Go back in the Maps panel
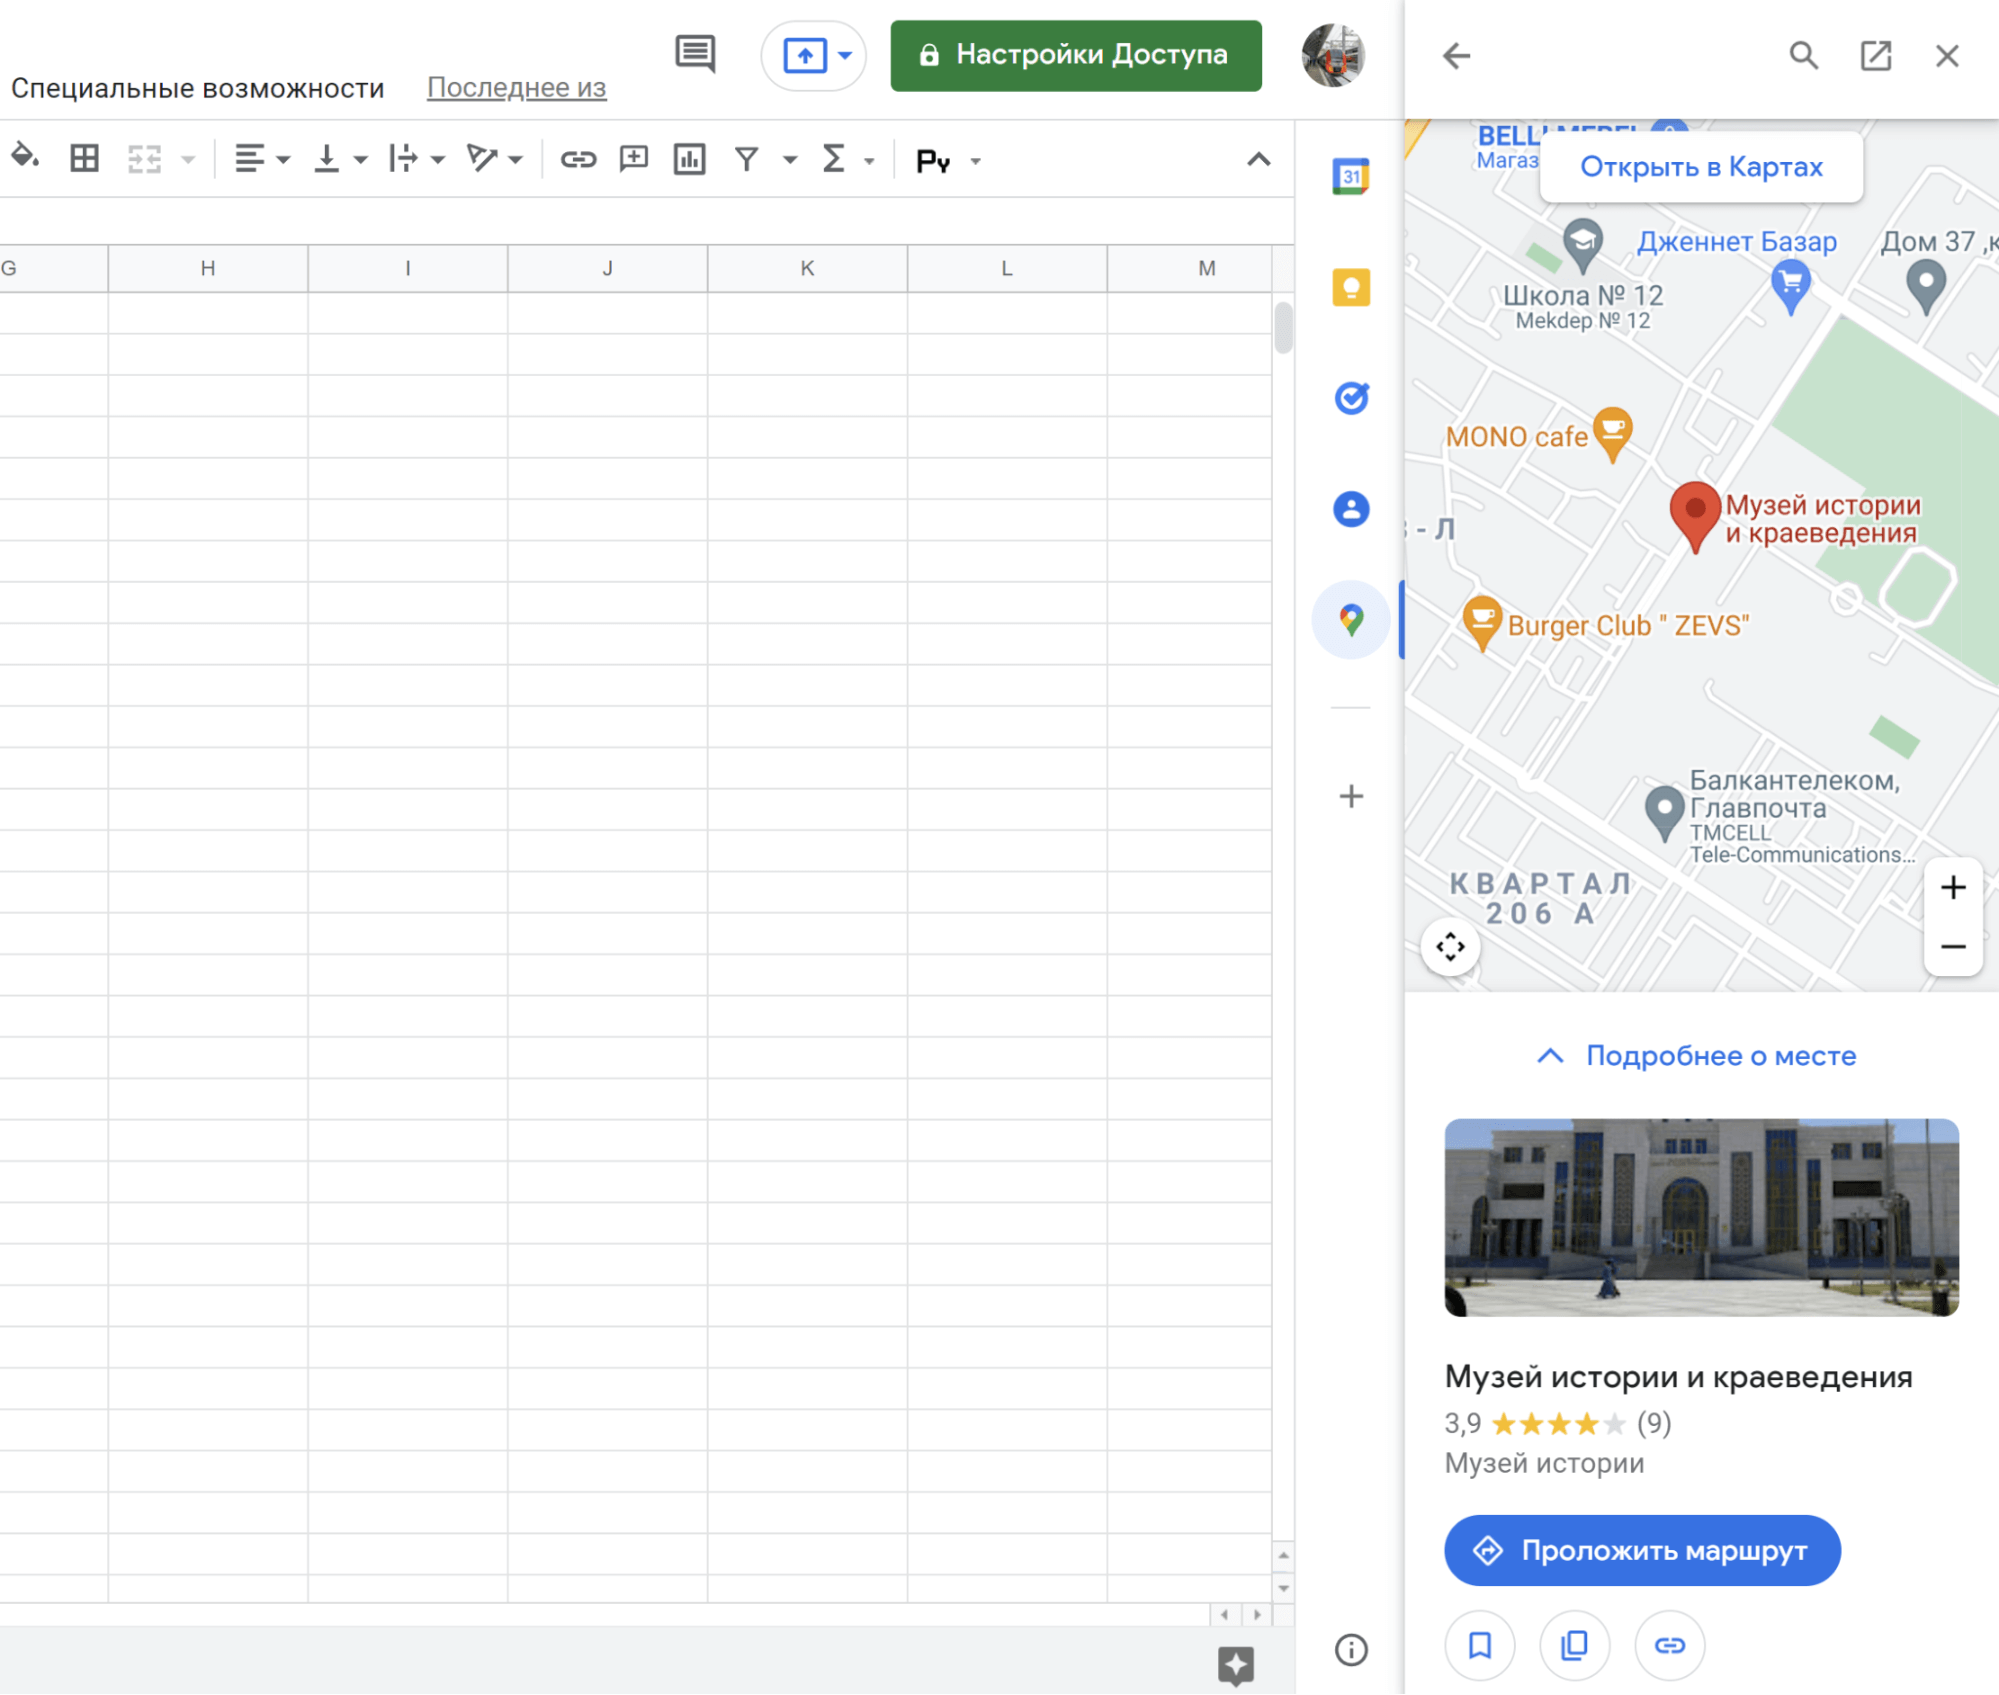The image size is (1999, 1695). (x=1456, y=55)
